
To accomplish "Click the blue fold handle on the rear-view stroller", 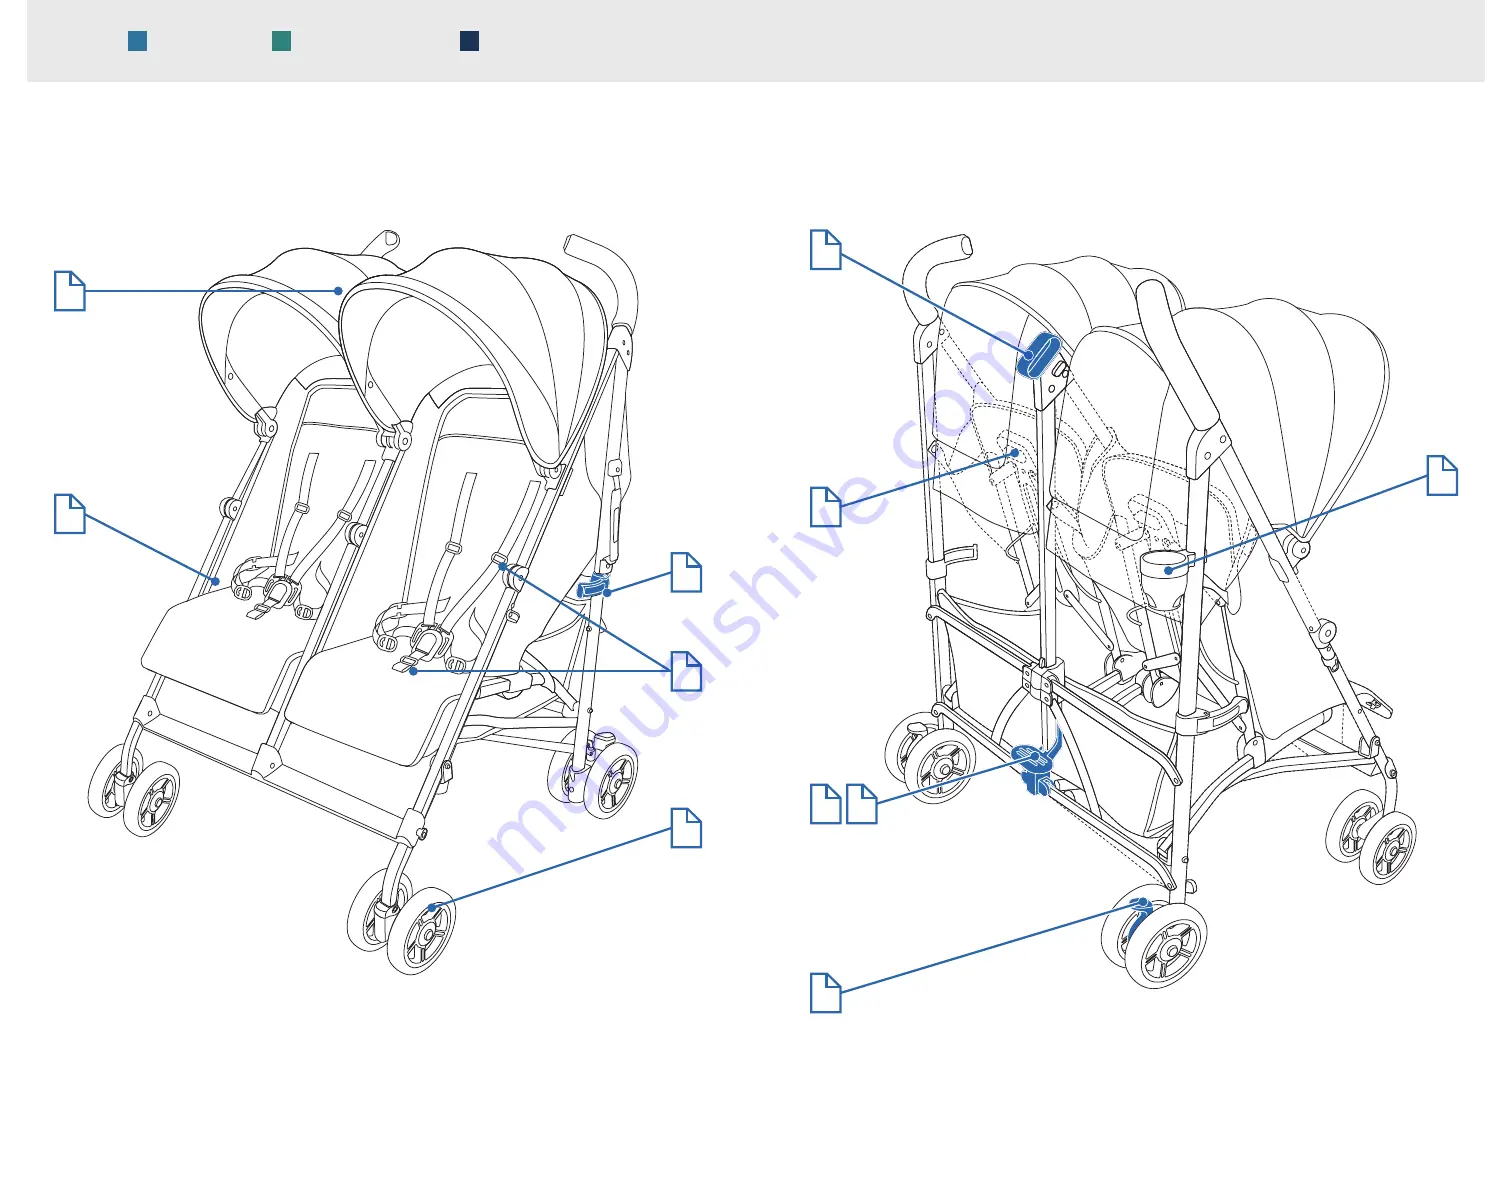I will click(1039, 356).
